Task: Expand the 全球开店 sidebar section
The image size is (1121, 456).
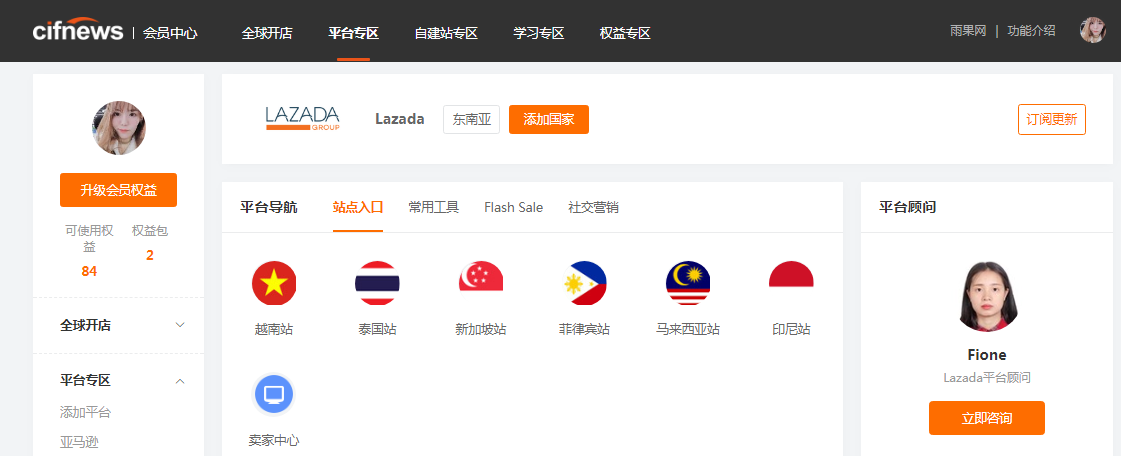Action: pos(180,325)
